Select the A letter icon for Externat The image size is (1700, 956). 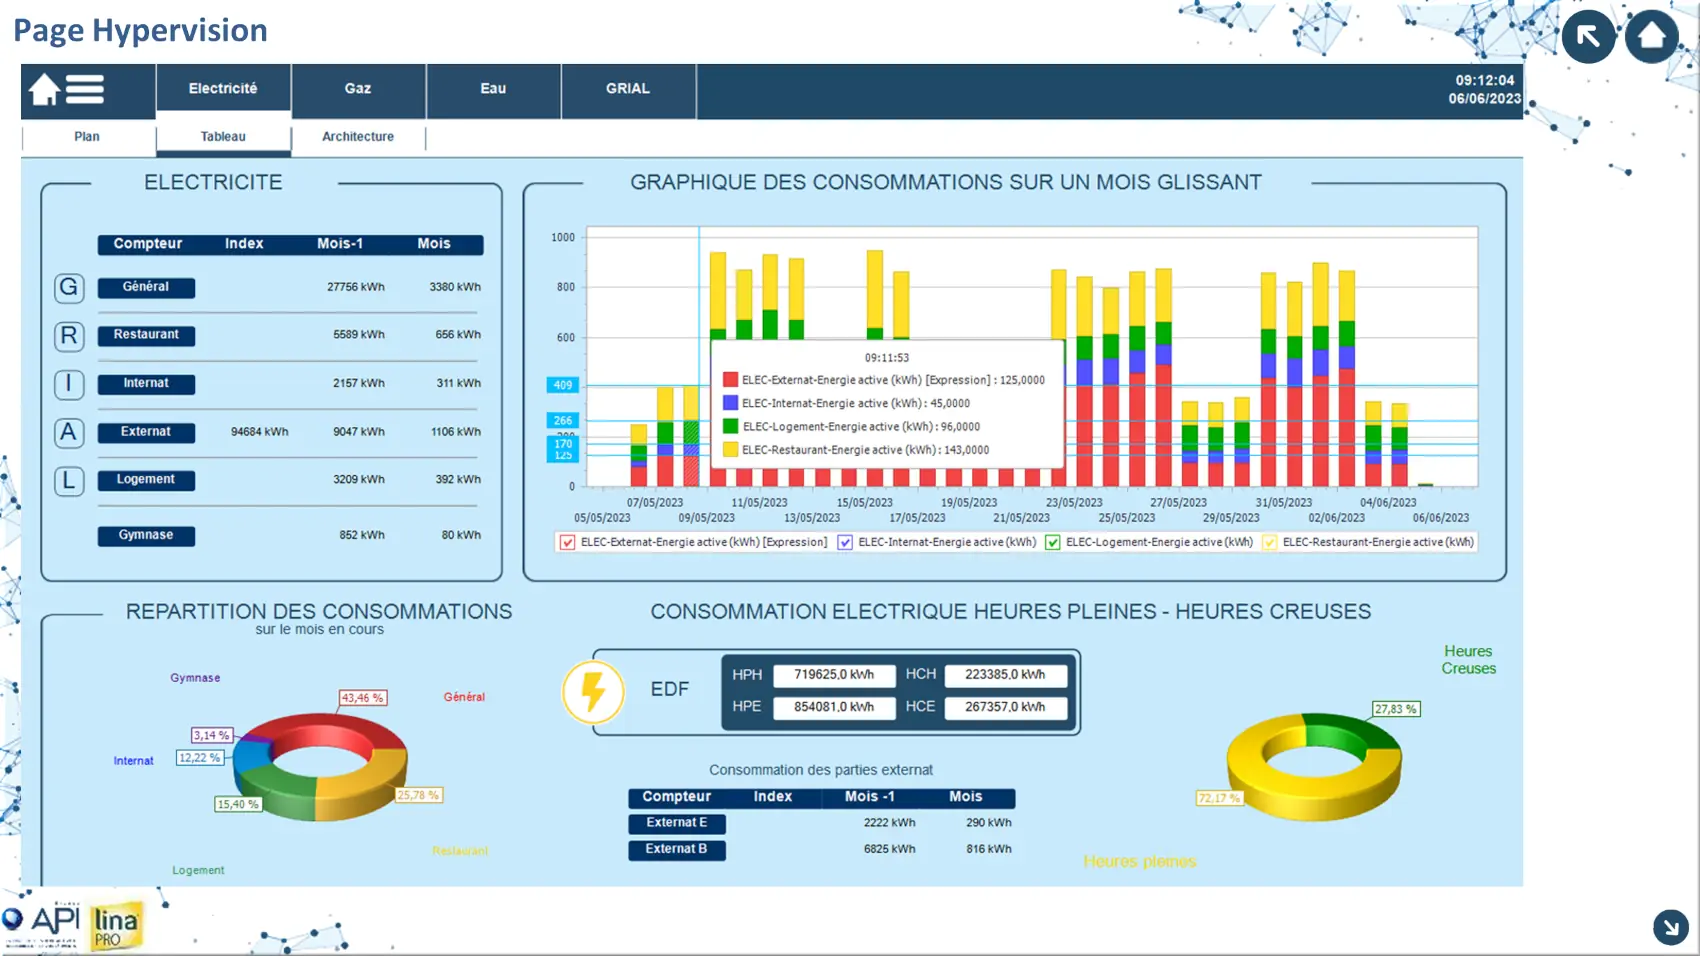tap(69, 432)
